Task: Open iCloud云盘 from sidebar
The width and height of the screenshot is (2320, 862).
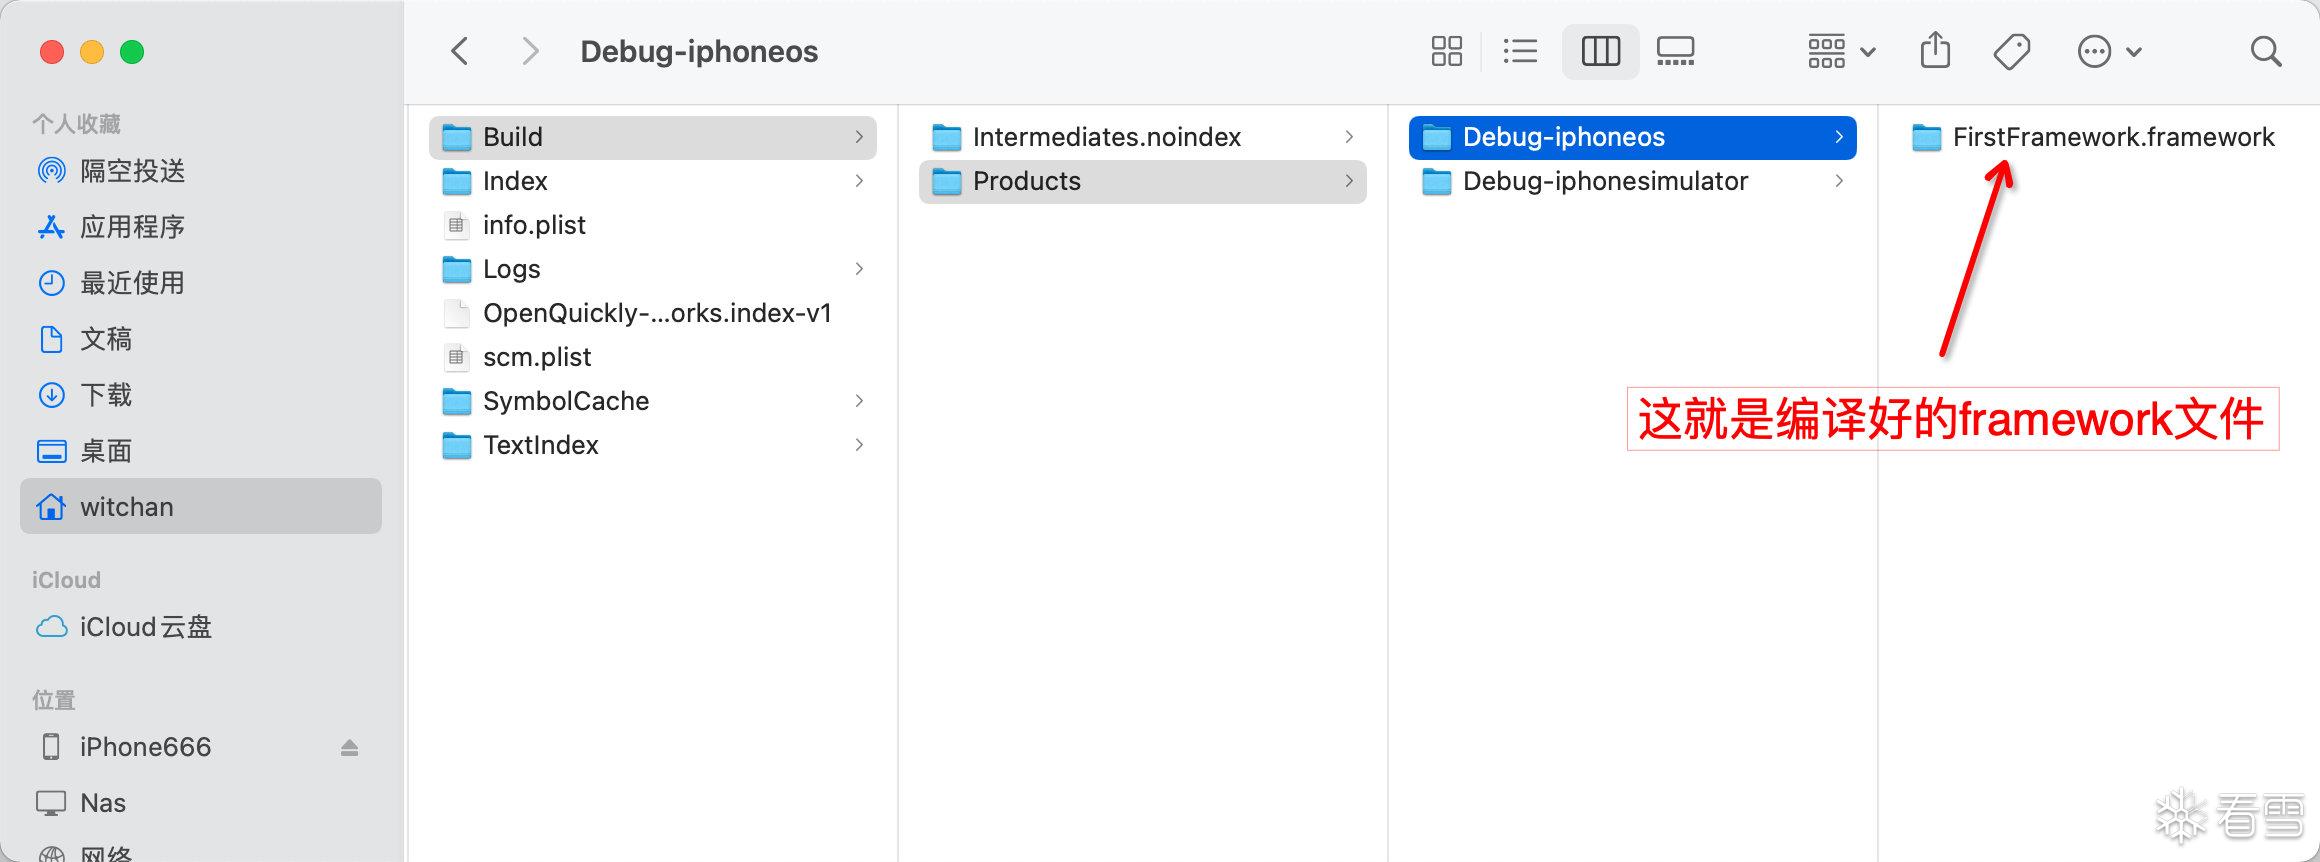Action: [145, 627]
